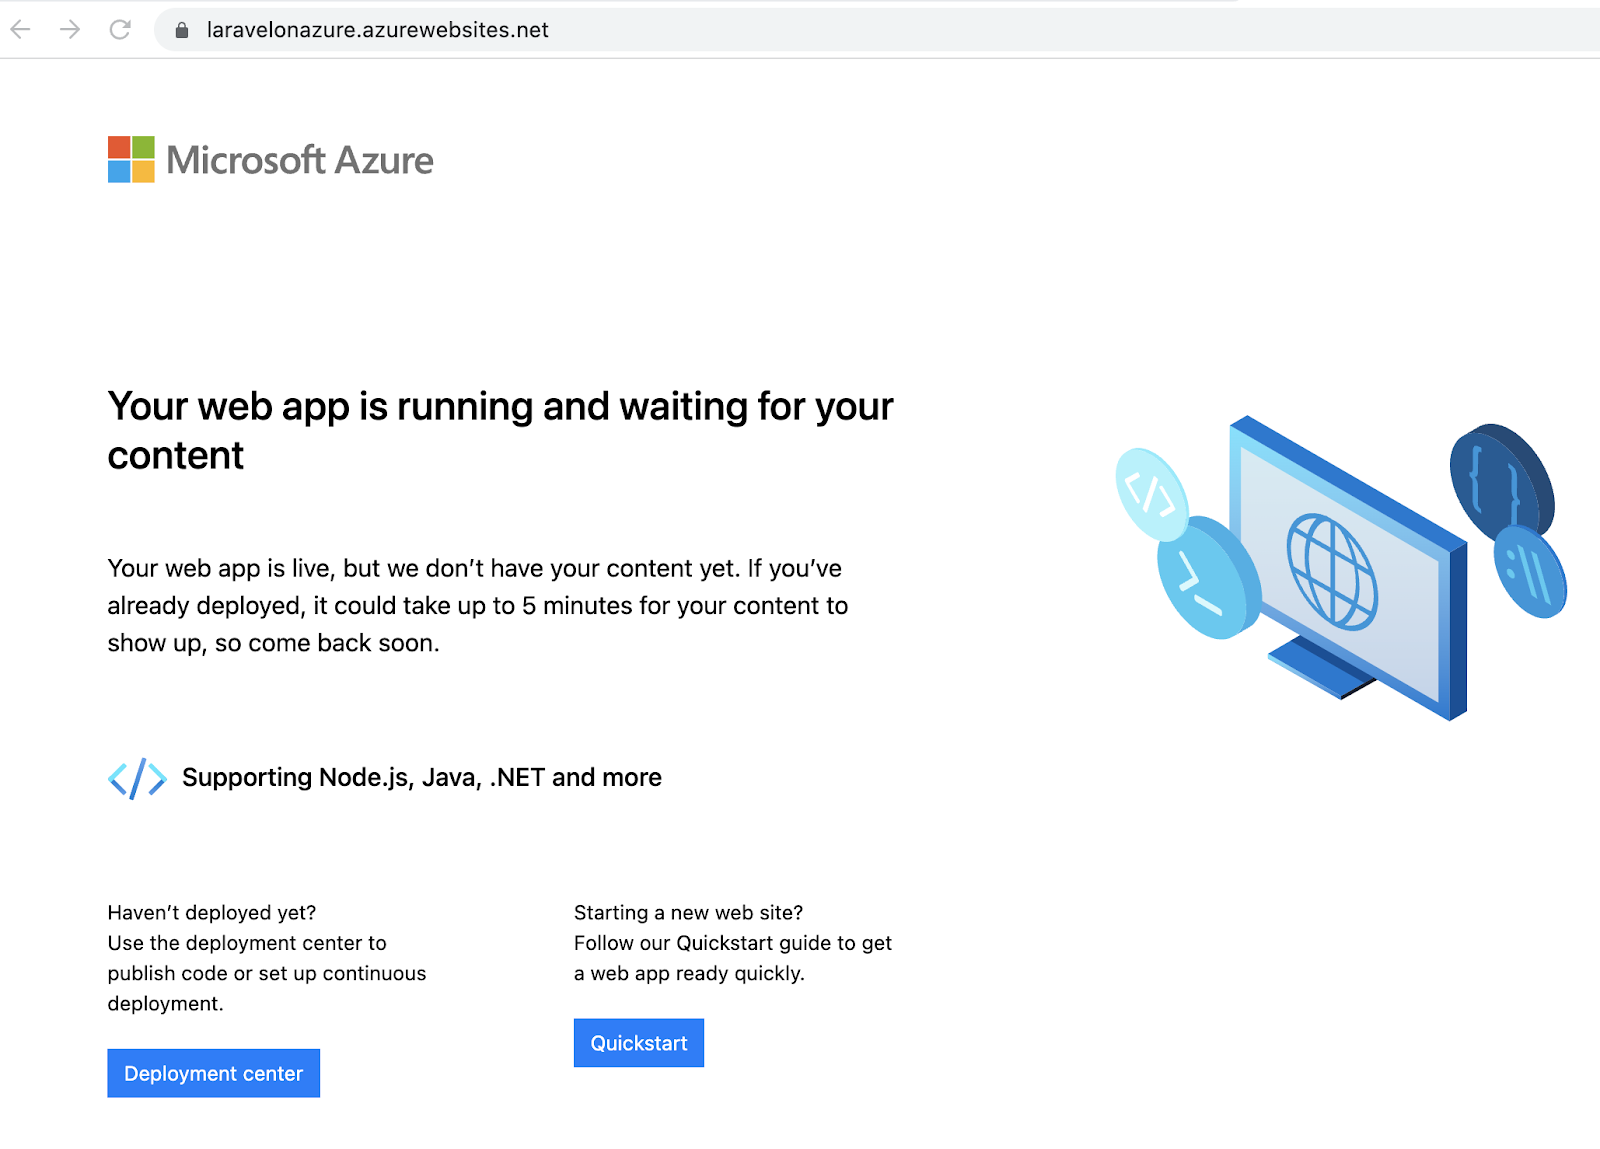Click the terminal prompt disc icon
The width and height of the screenshot is (1600, 1149).
pyautogui.click(x=1208, y=578)
